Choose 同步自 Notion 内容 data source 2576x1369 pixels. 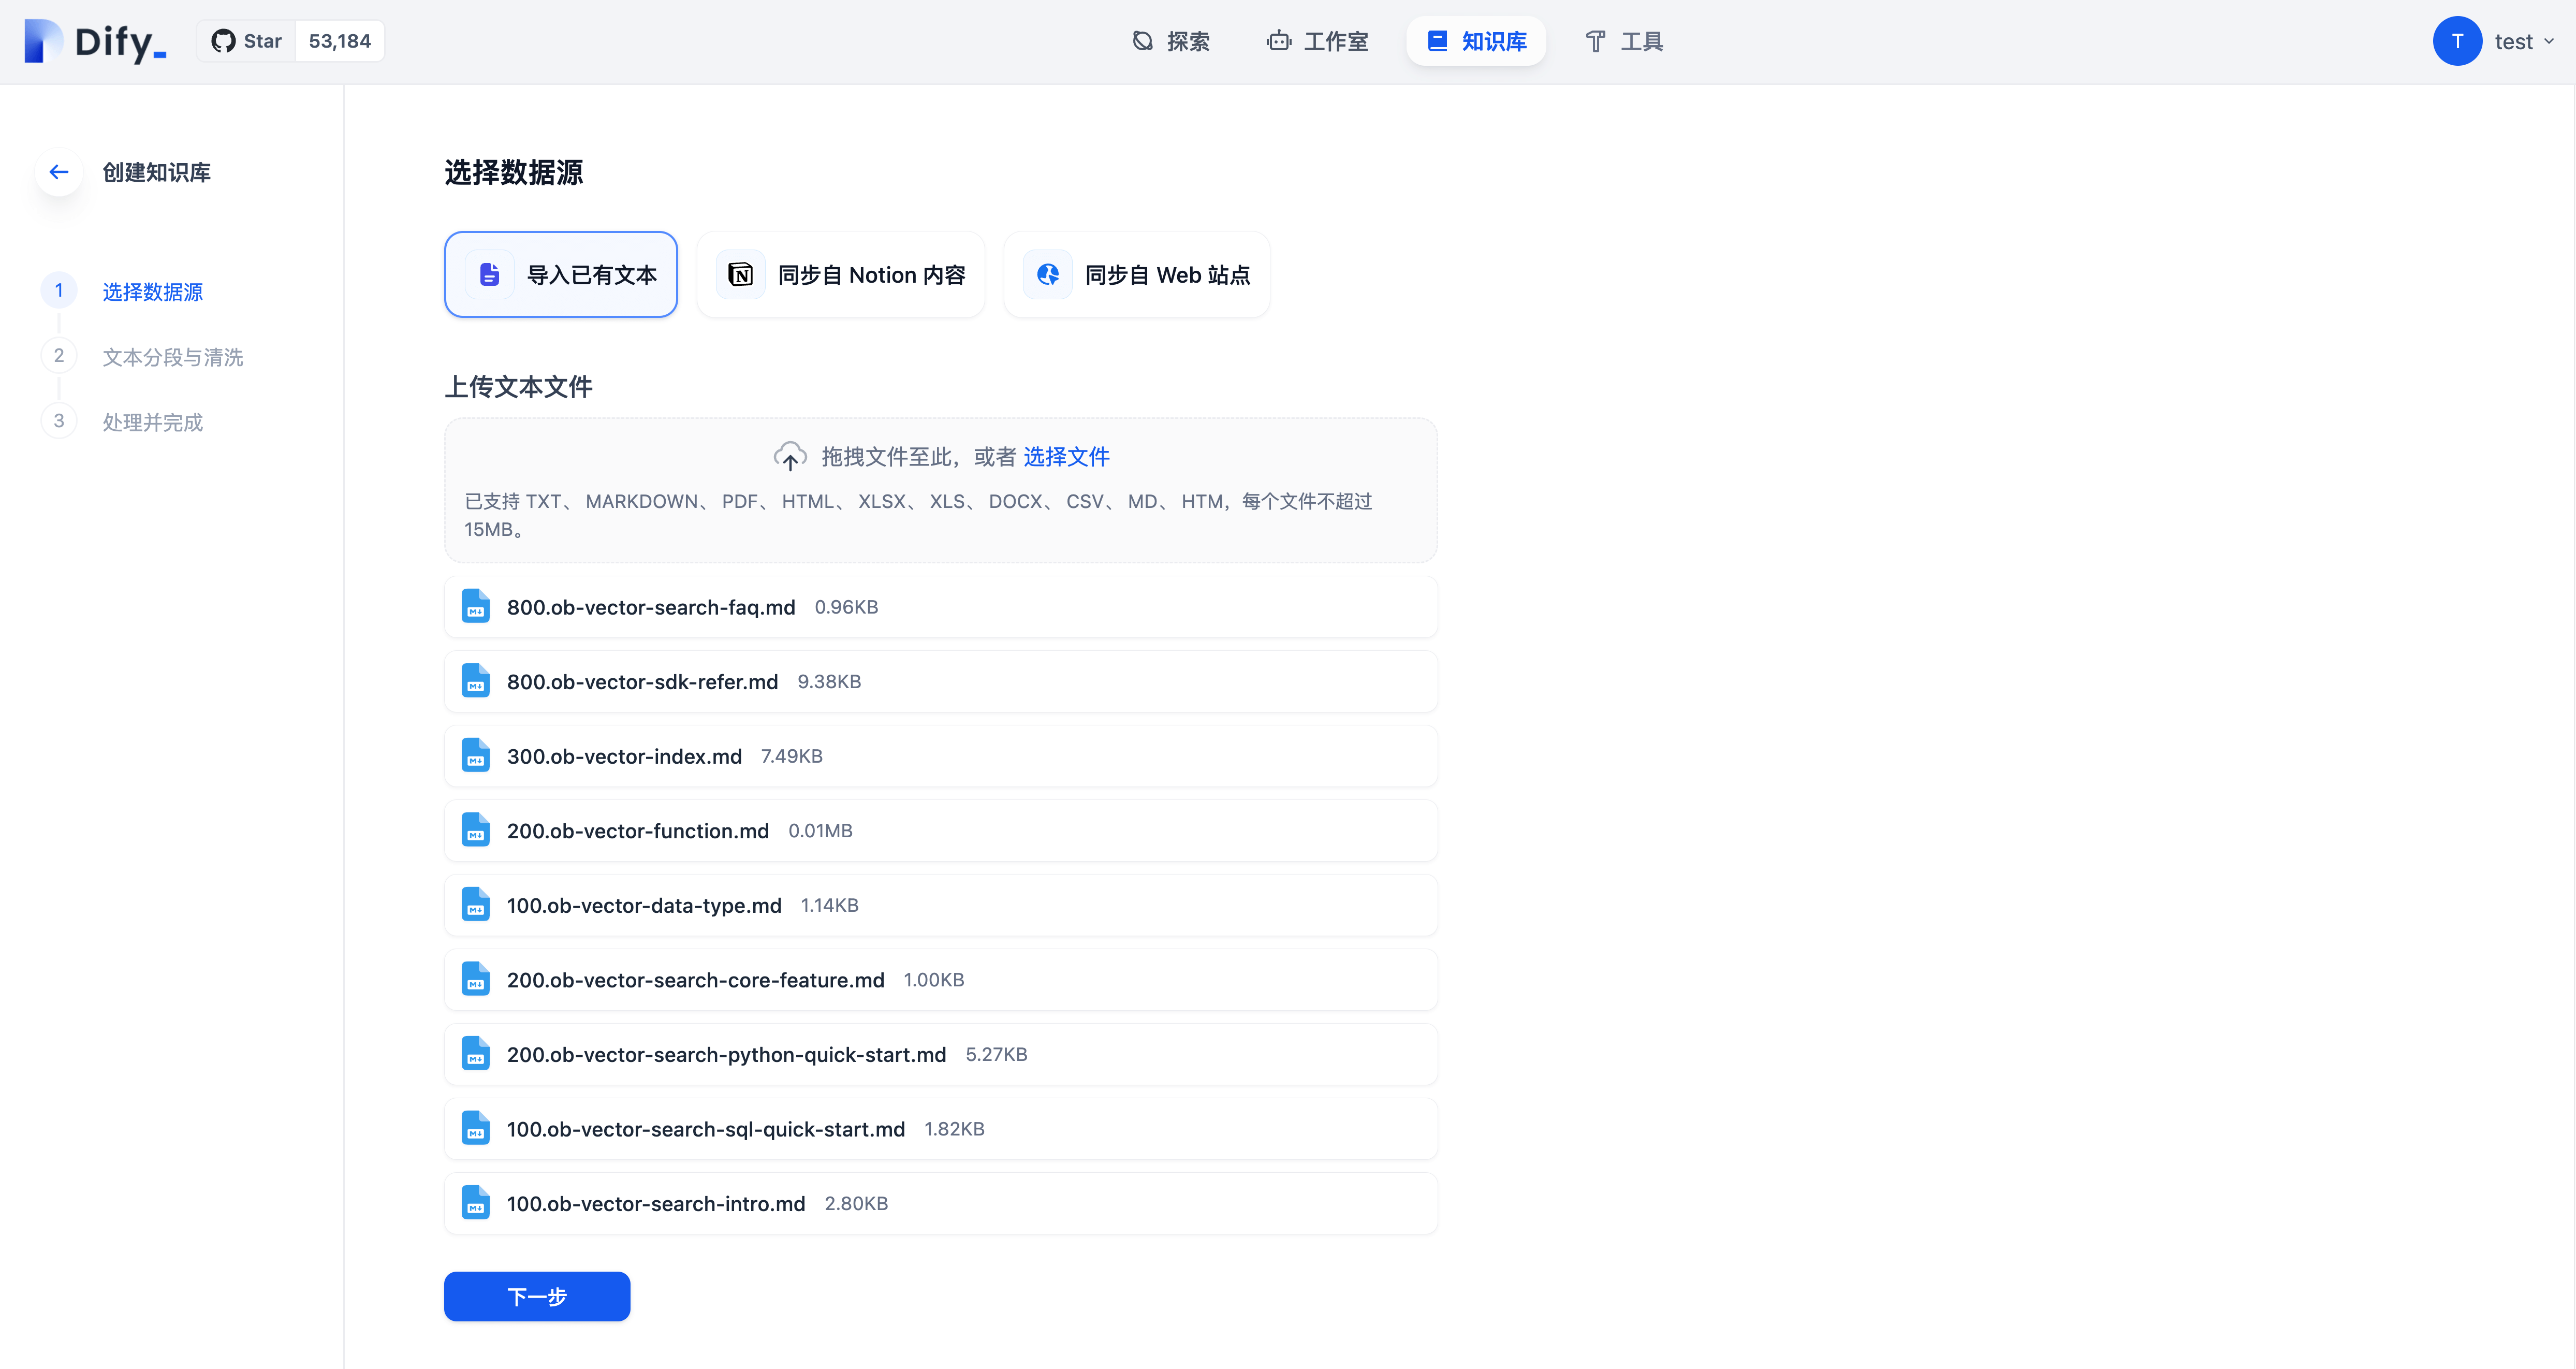coord(841,274)
